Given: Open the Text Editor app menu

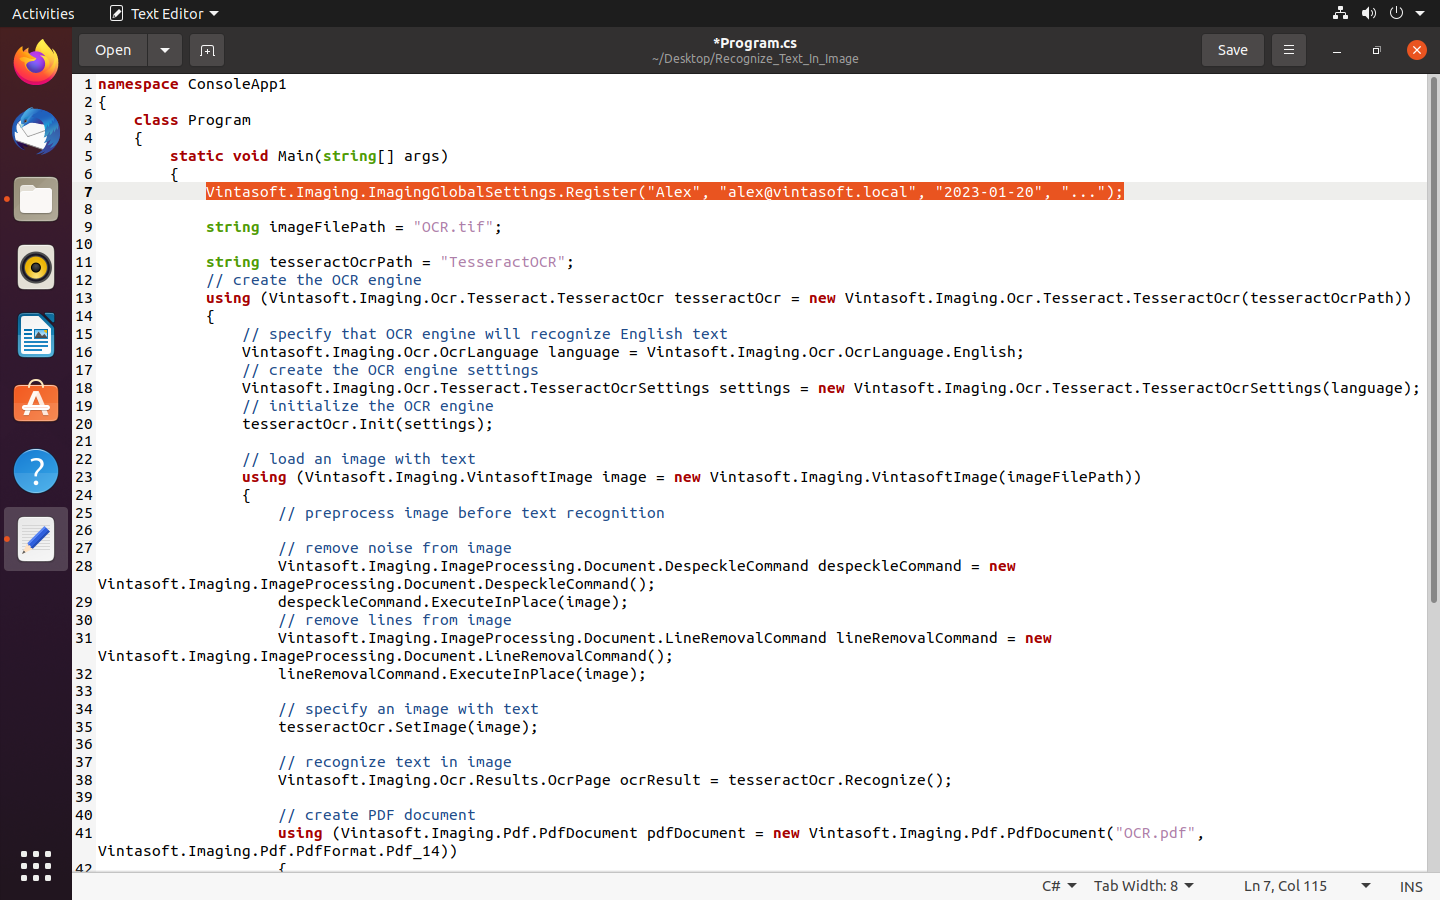Looking at the screenshot, I should point(164,13).
